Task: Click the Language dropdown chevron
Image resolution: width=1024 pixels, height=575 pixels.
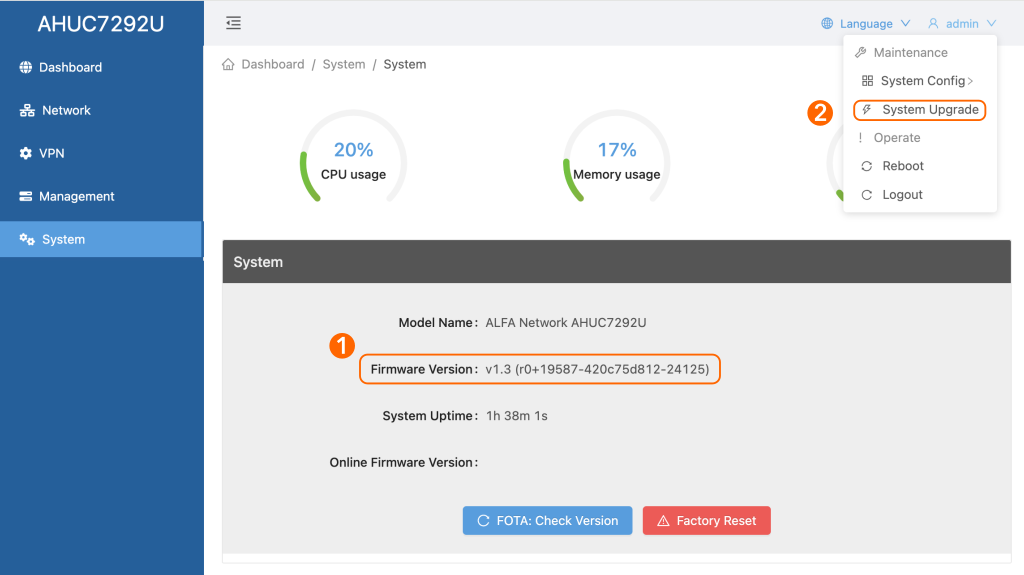Action: coord(905,24)
